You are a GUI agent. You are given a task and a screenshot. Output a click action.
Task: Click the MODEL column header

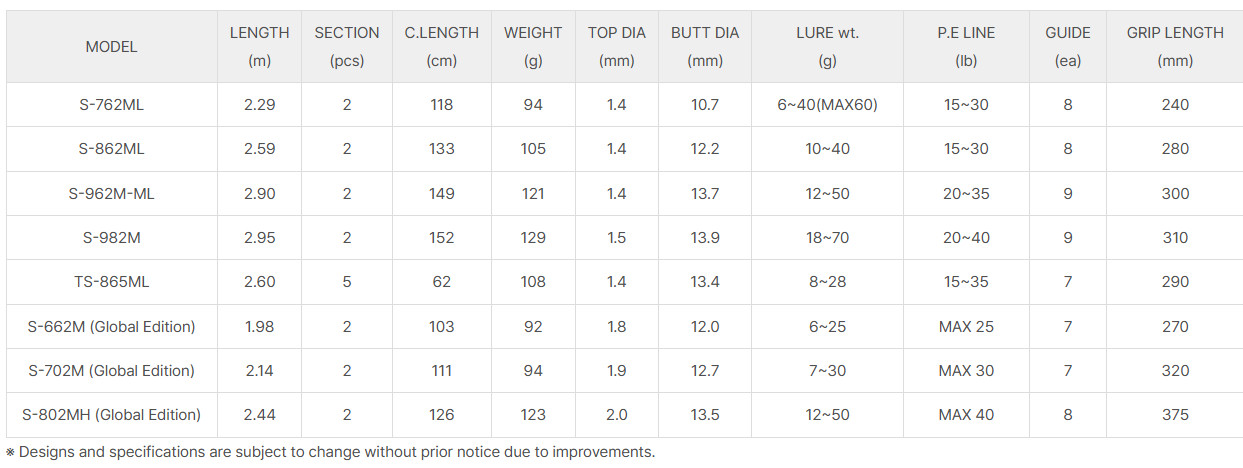click(x=111, y=46)
